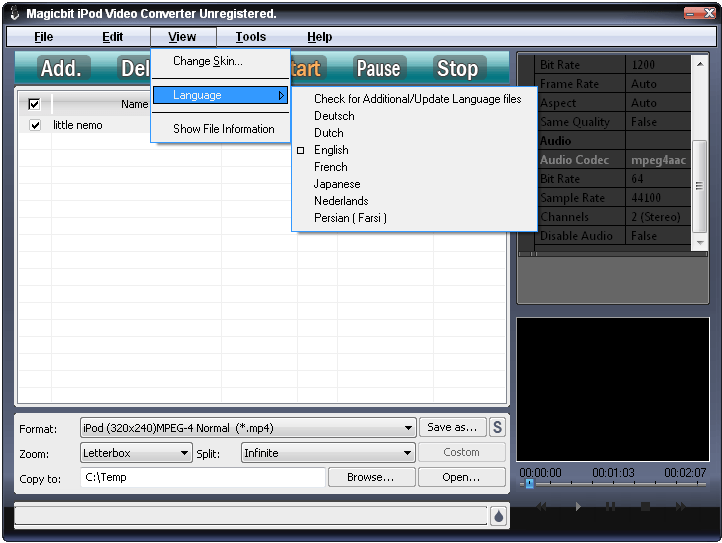
Task: Click the Same Quality False value
Action: point(658,122)
